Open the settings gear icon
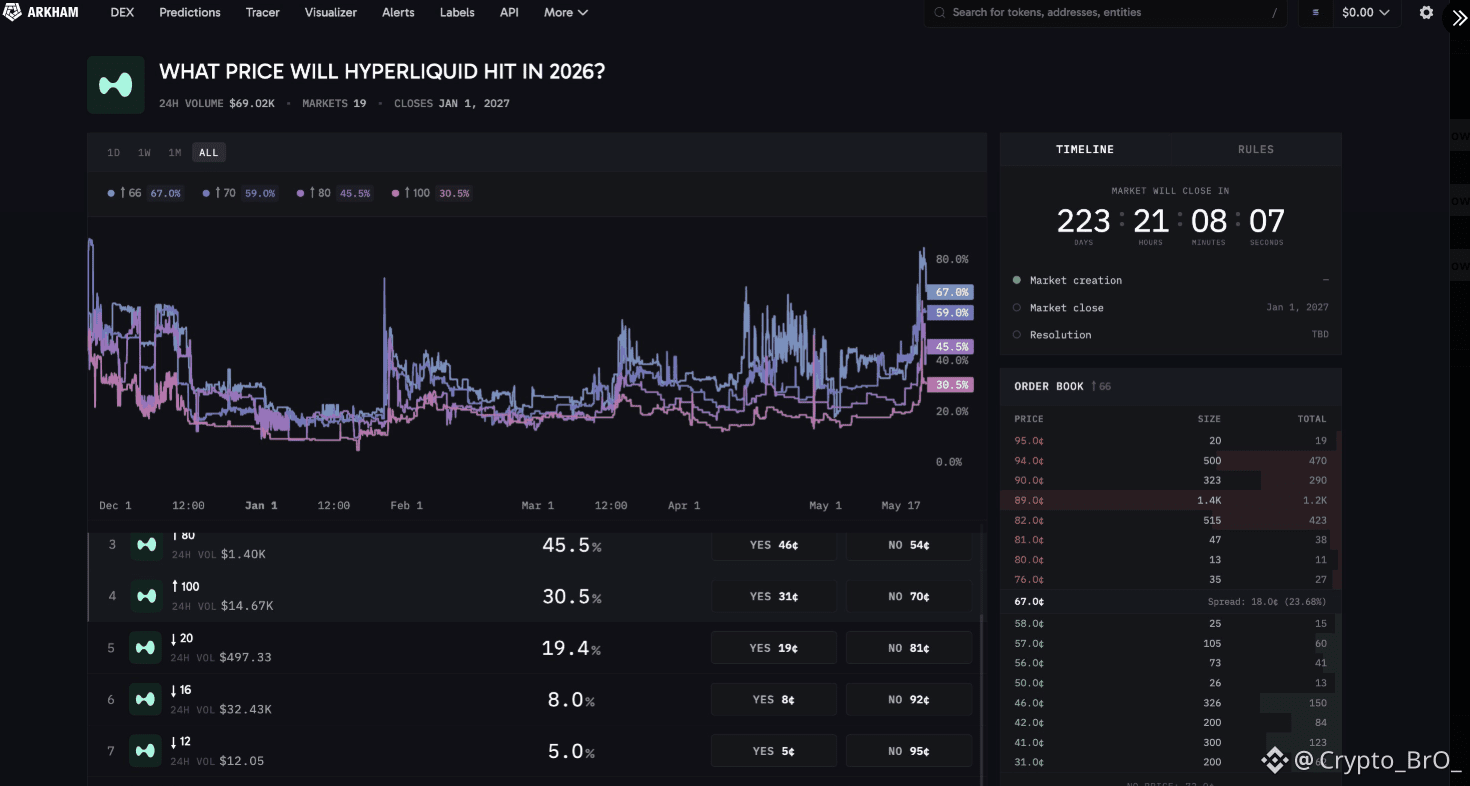This screenshot has height=786, width=1470. [x=1426, y=13]
